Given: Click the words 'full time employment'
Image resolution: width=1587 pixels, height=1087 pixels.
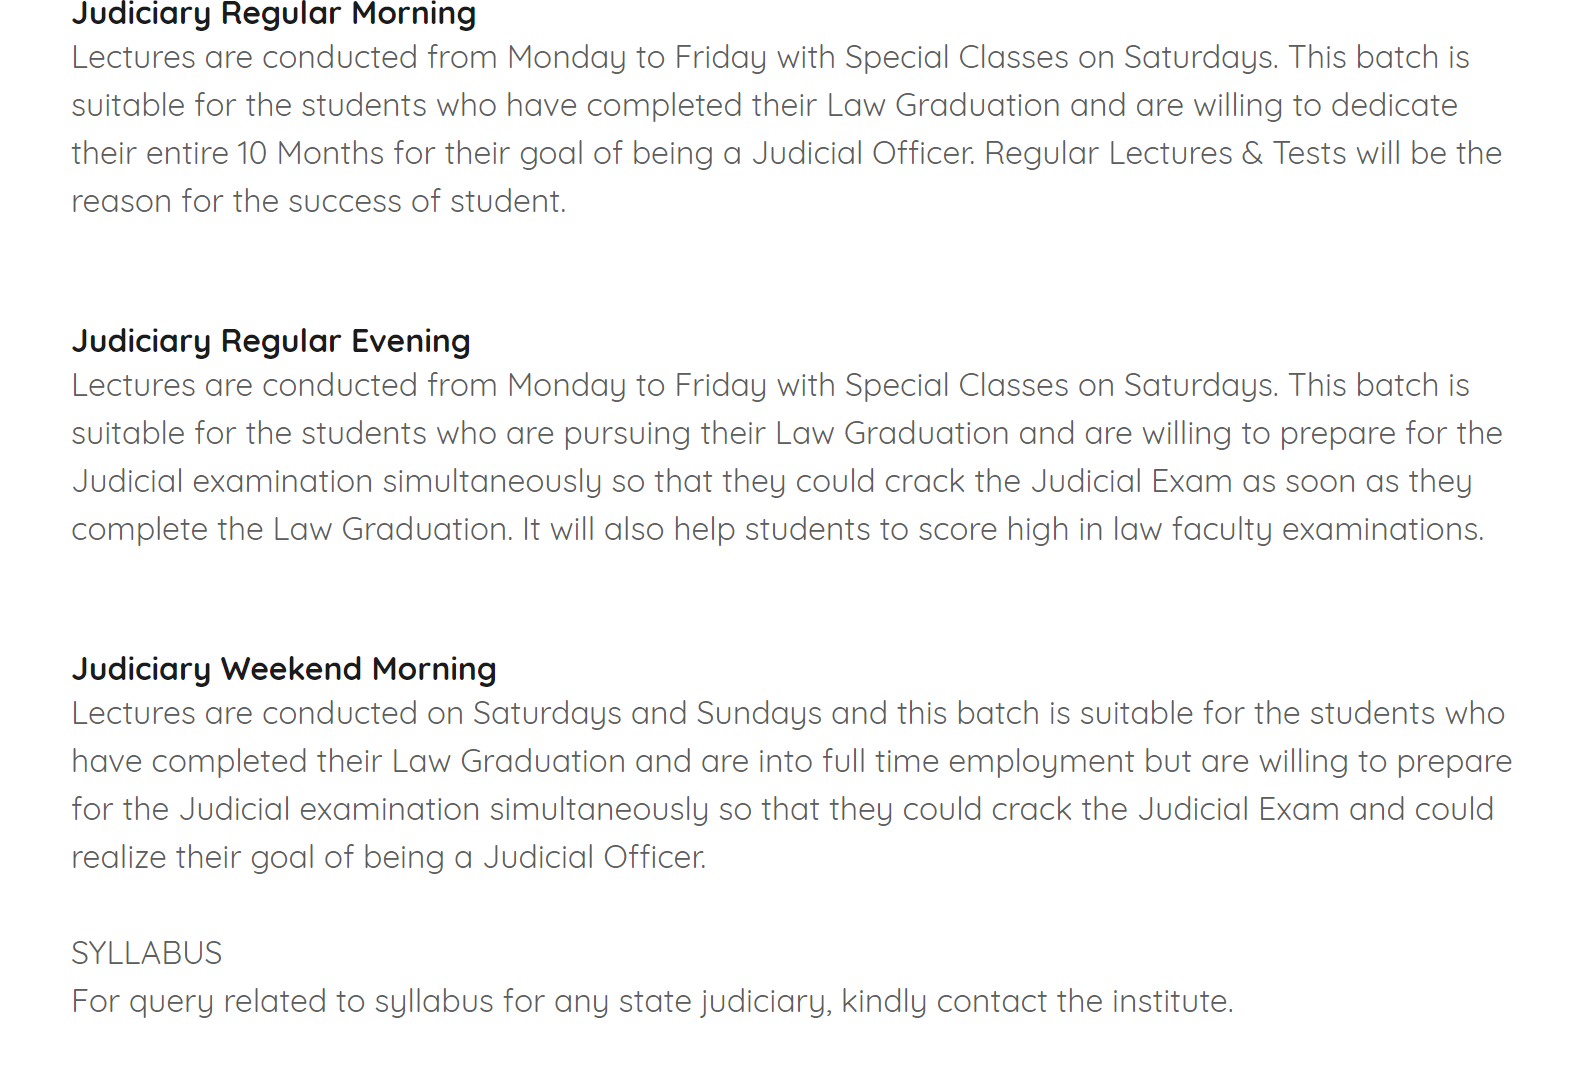Looking at the screenshot, I should (x=979, y=761).
